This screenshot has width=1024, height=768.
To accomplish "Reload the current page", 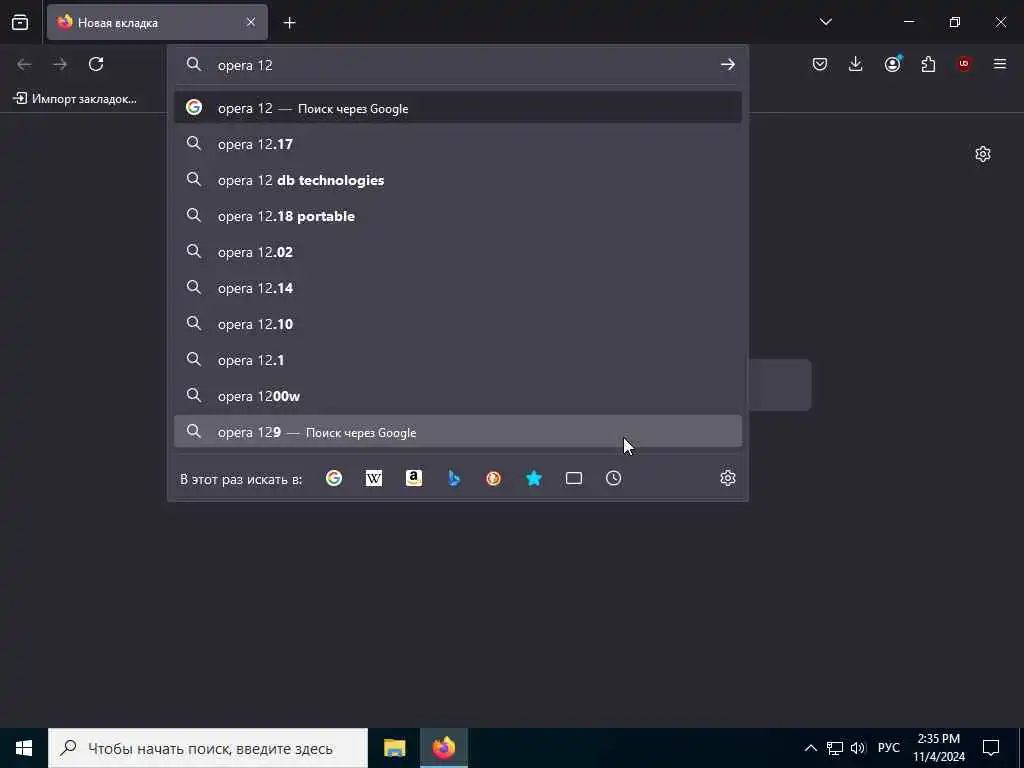I will point(96,64).
